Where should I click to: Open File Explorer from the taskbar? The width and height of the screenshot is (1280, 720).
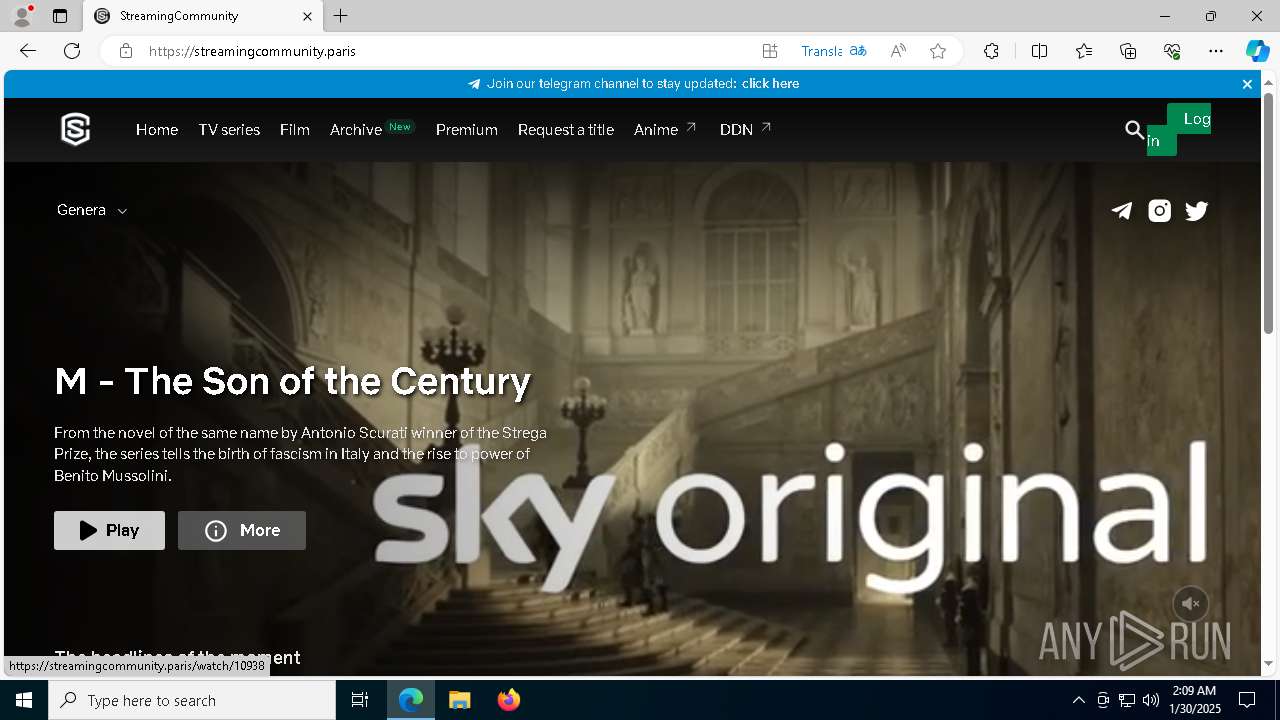459,700
